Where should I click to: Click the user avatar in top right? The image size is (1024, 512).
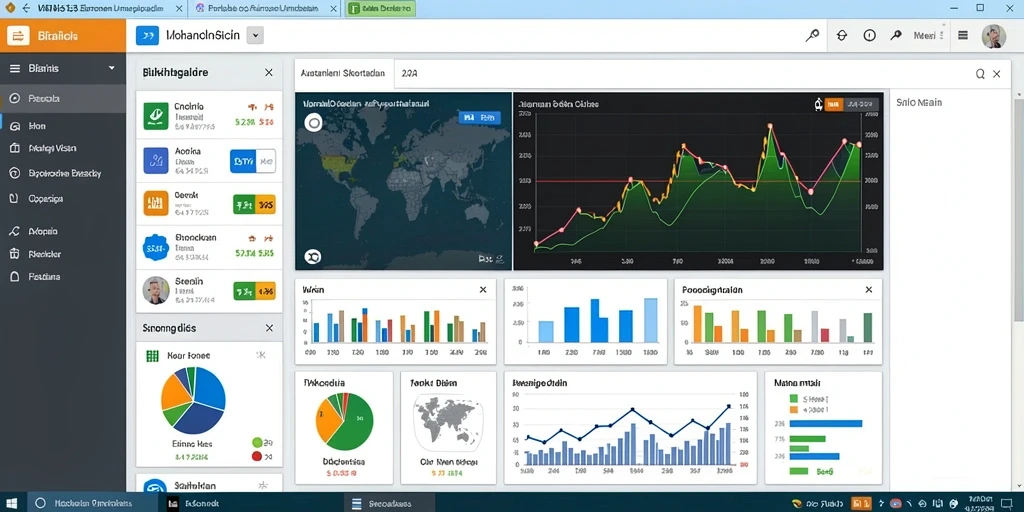pos(994,36)
